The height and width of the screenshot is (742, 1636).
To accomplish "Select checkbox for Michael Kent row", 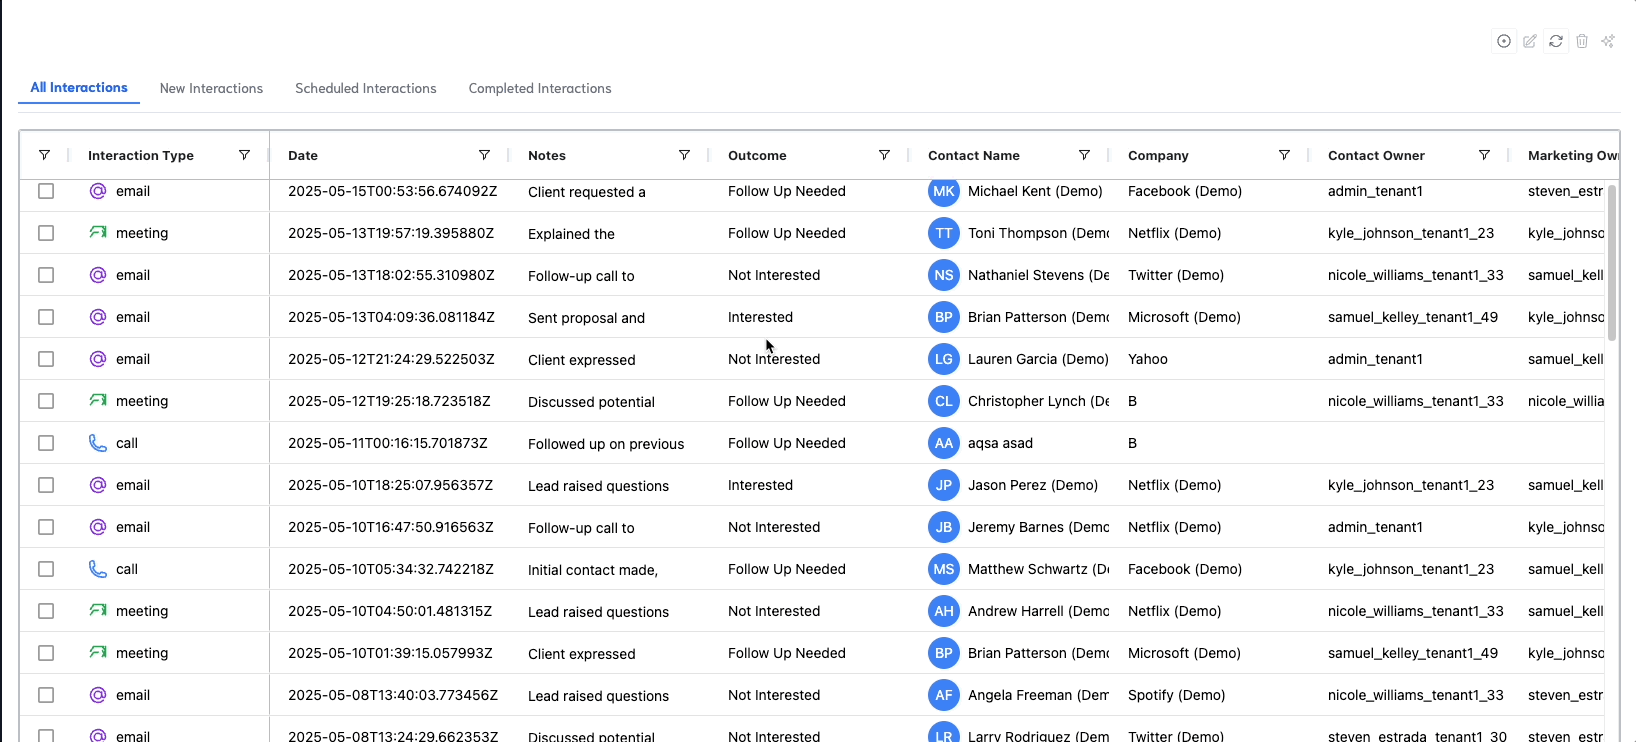I will [46, 191].
